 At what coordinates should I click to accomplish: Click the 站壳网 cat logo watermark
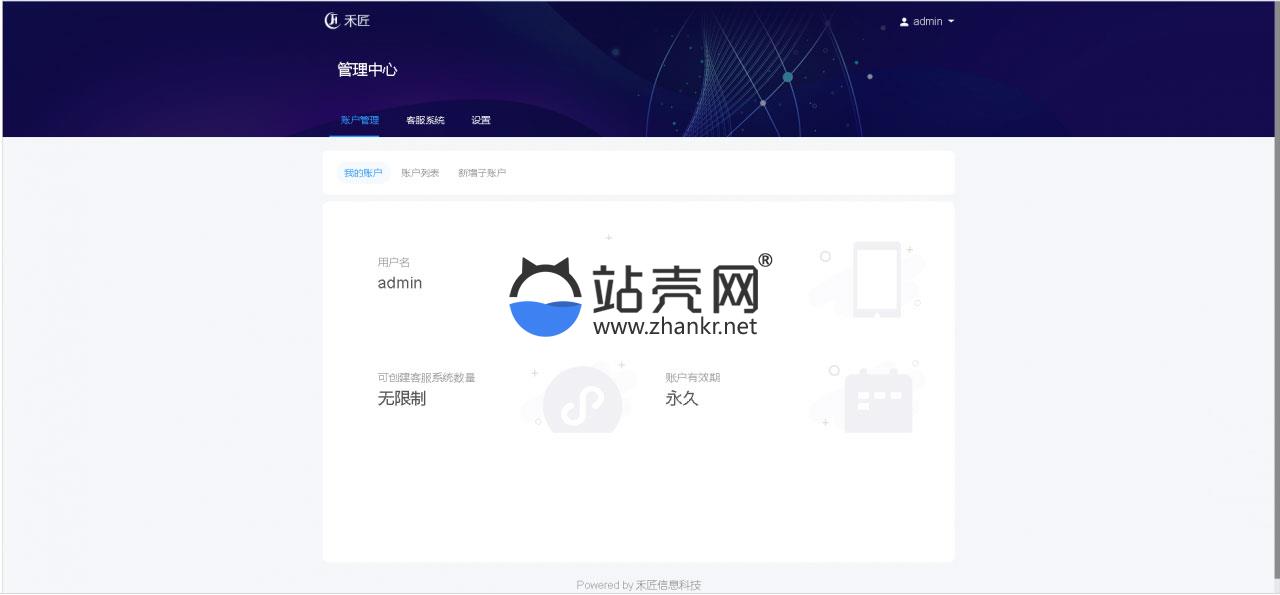[546, 298]
